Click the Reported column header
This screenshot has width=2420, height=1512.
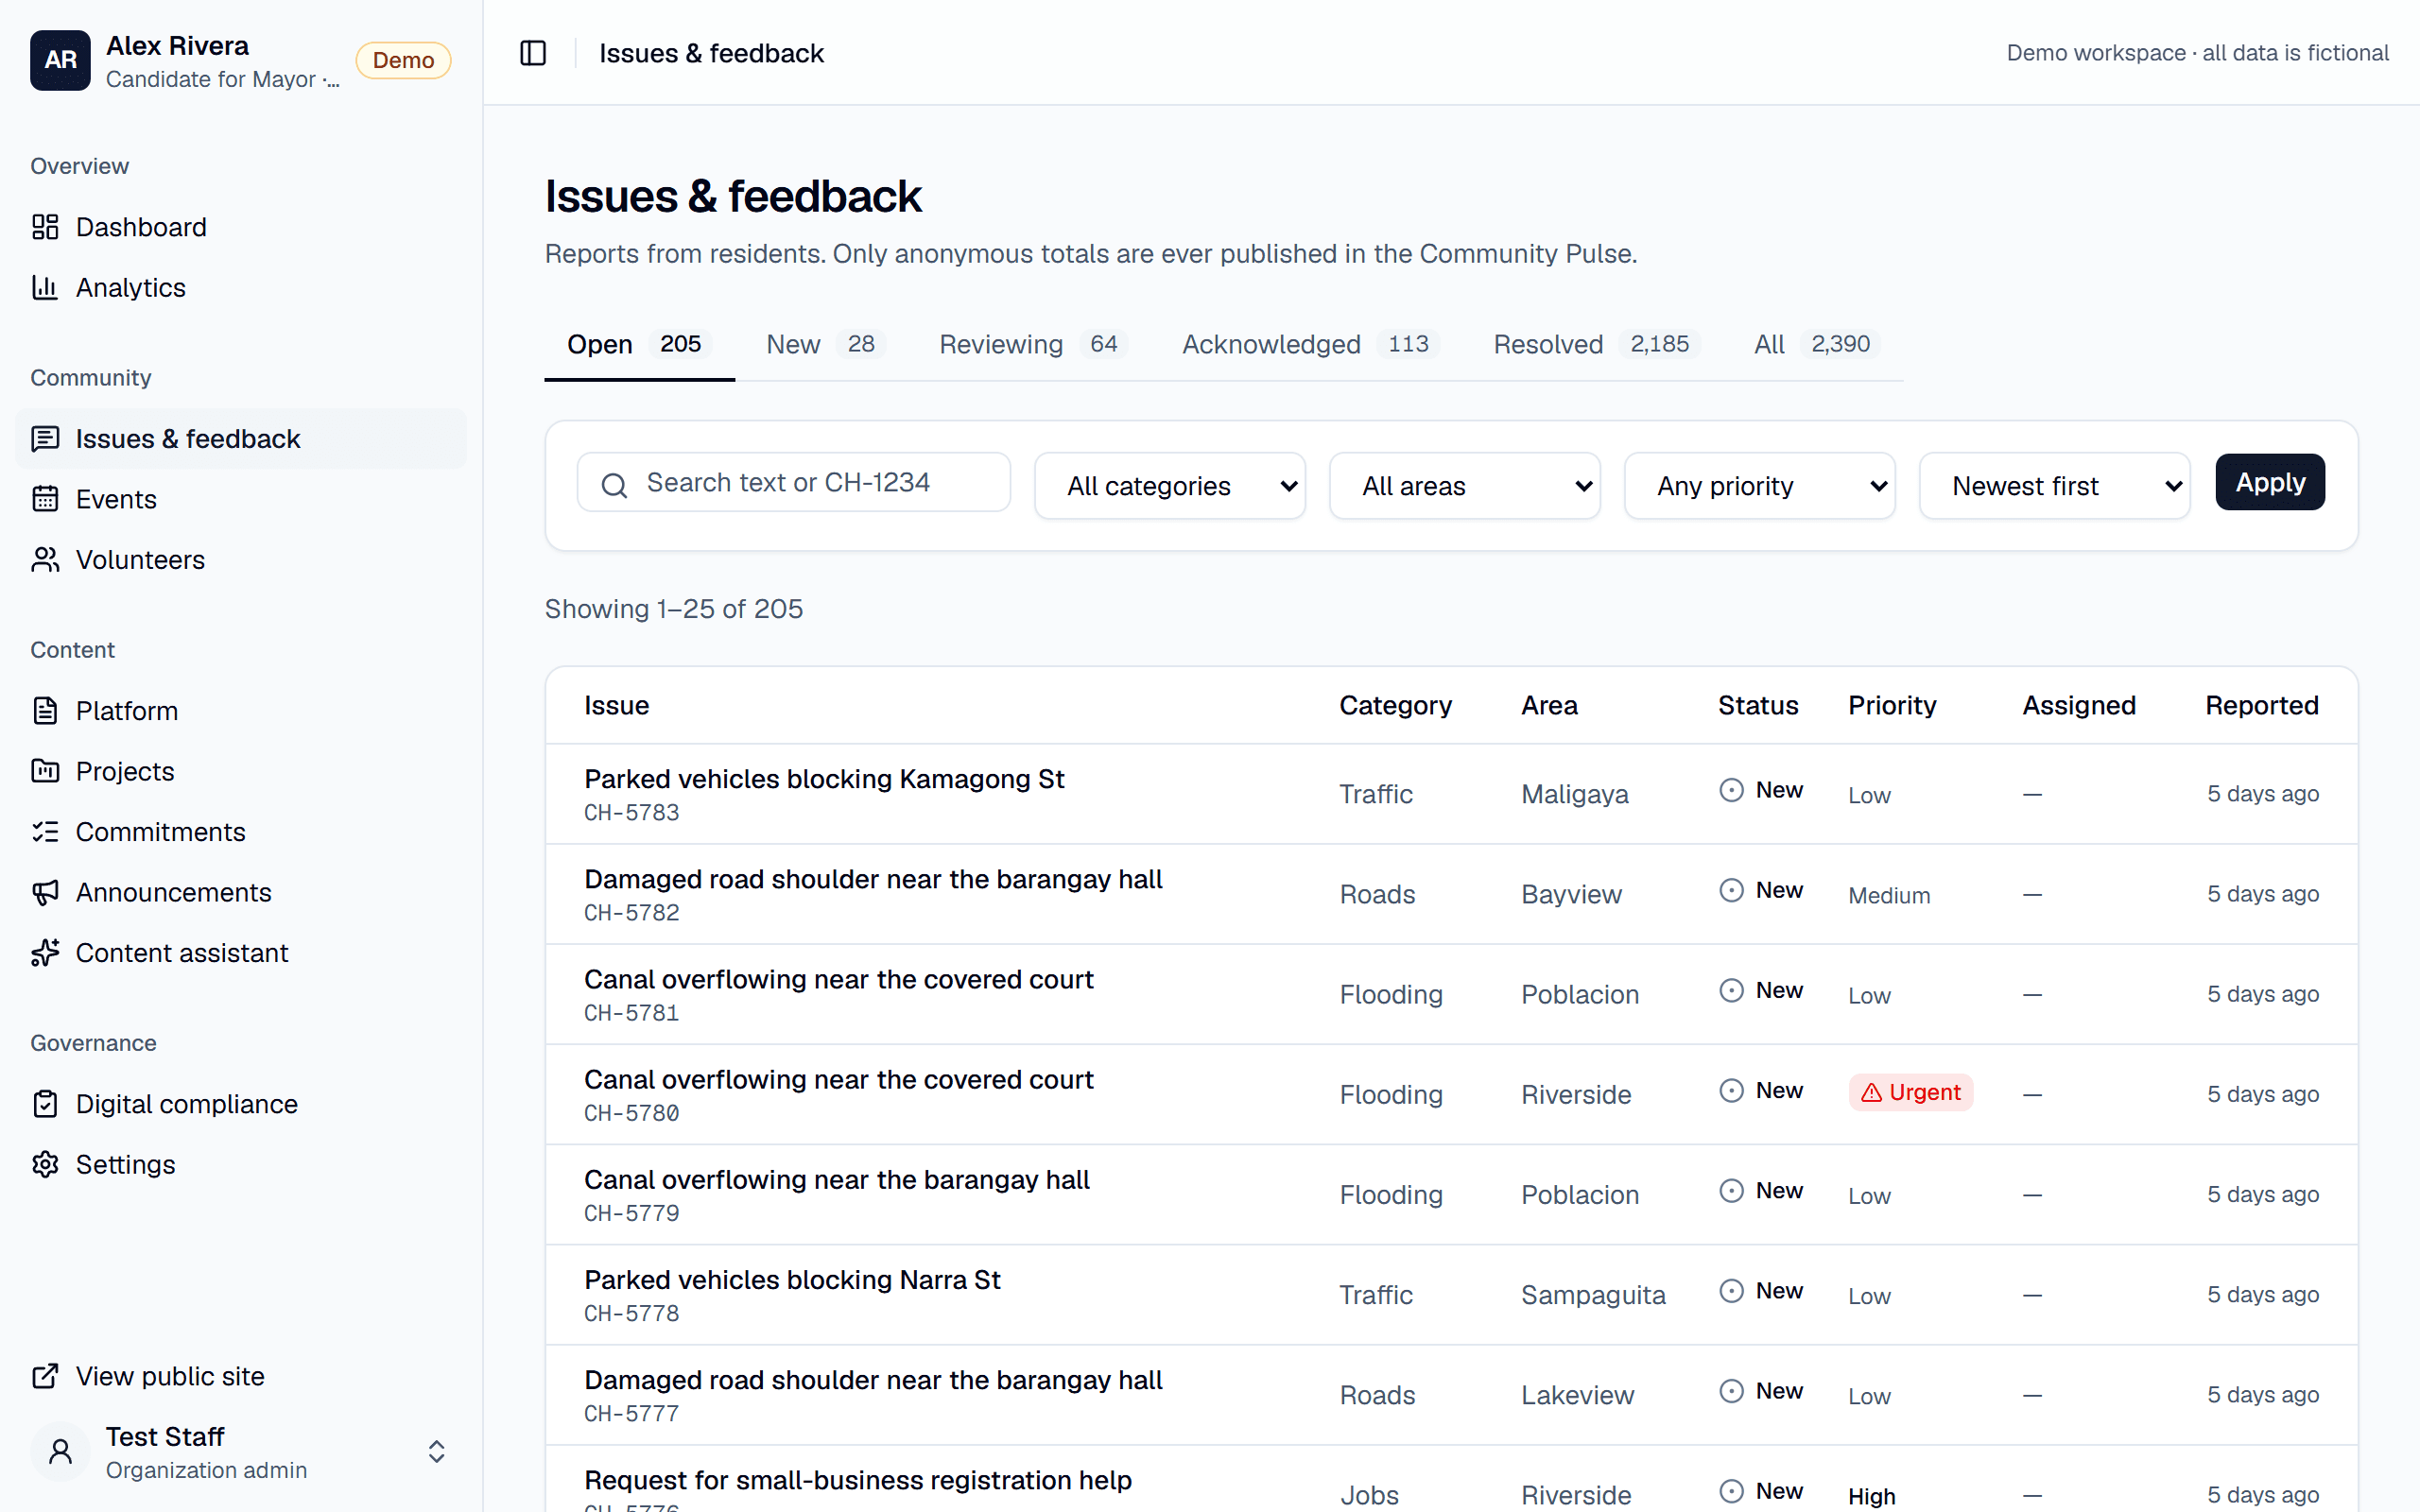pos(2262,705)
